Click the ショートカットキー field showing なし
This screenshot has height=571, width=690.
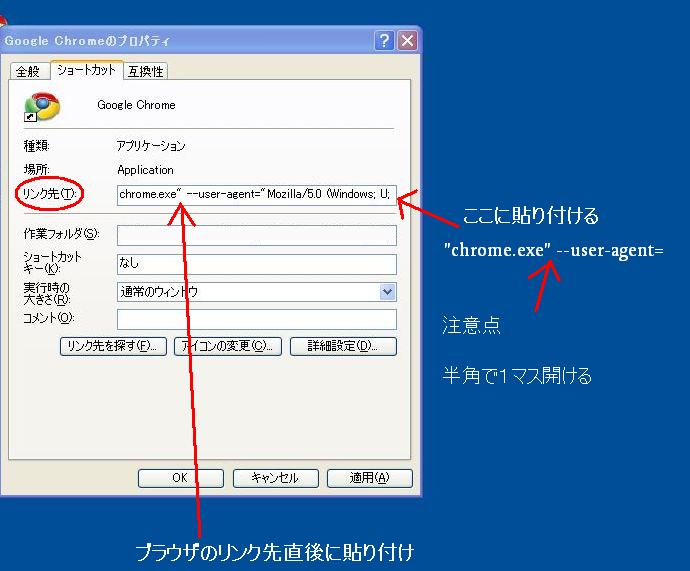point(257,264)
